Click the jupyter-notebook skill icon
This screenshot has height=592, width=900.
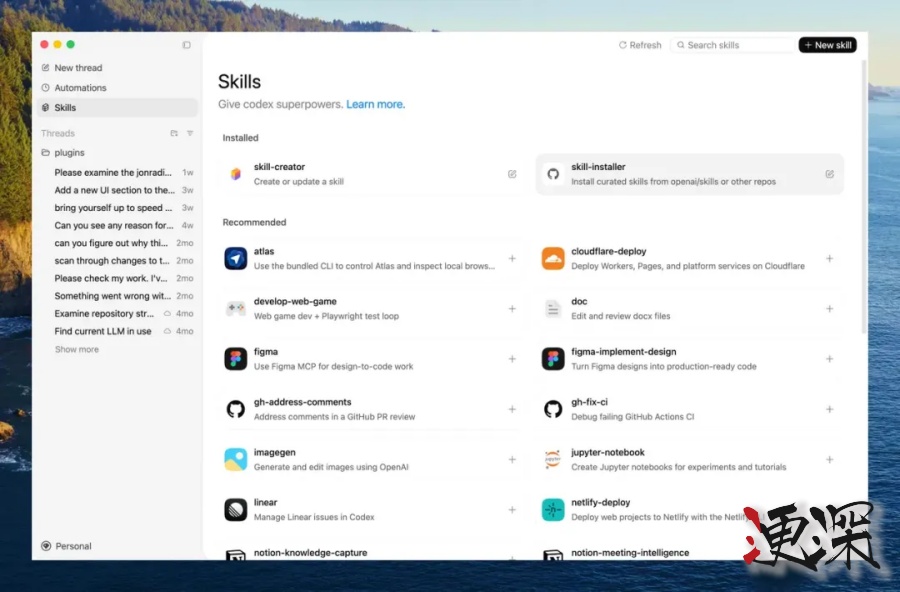click(x=553, y=459)
